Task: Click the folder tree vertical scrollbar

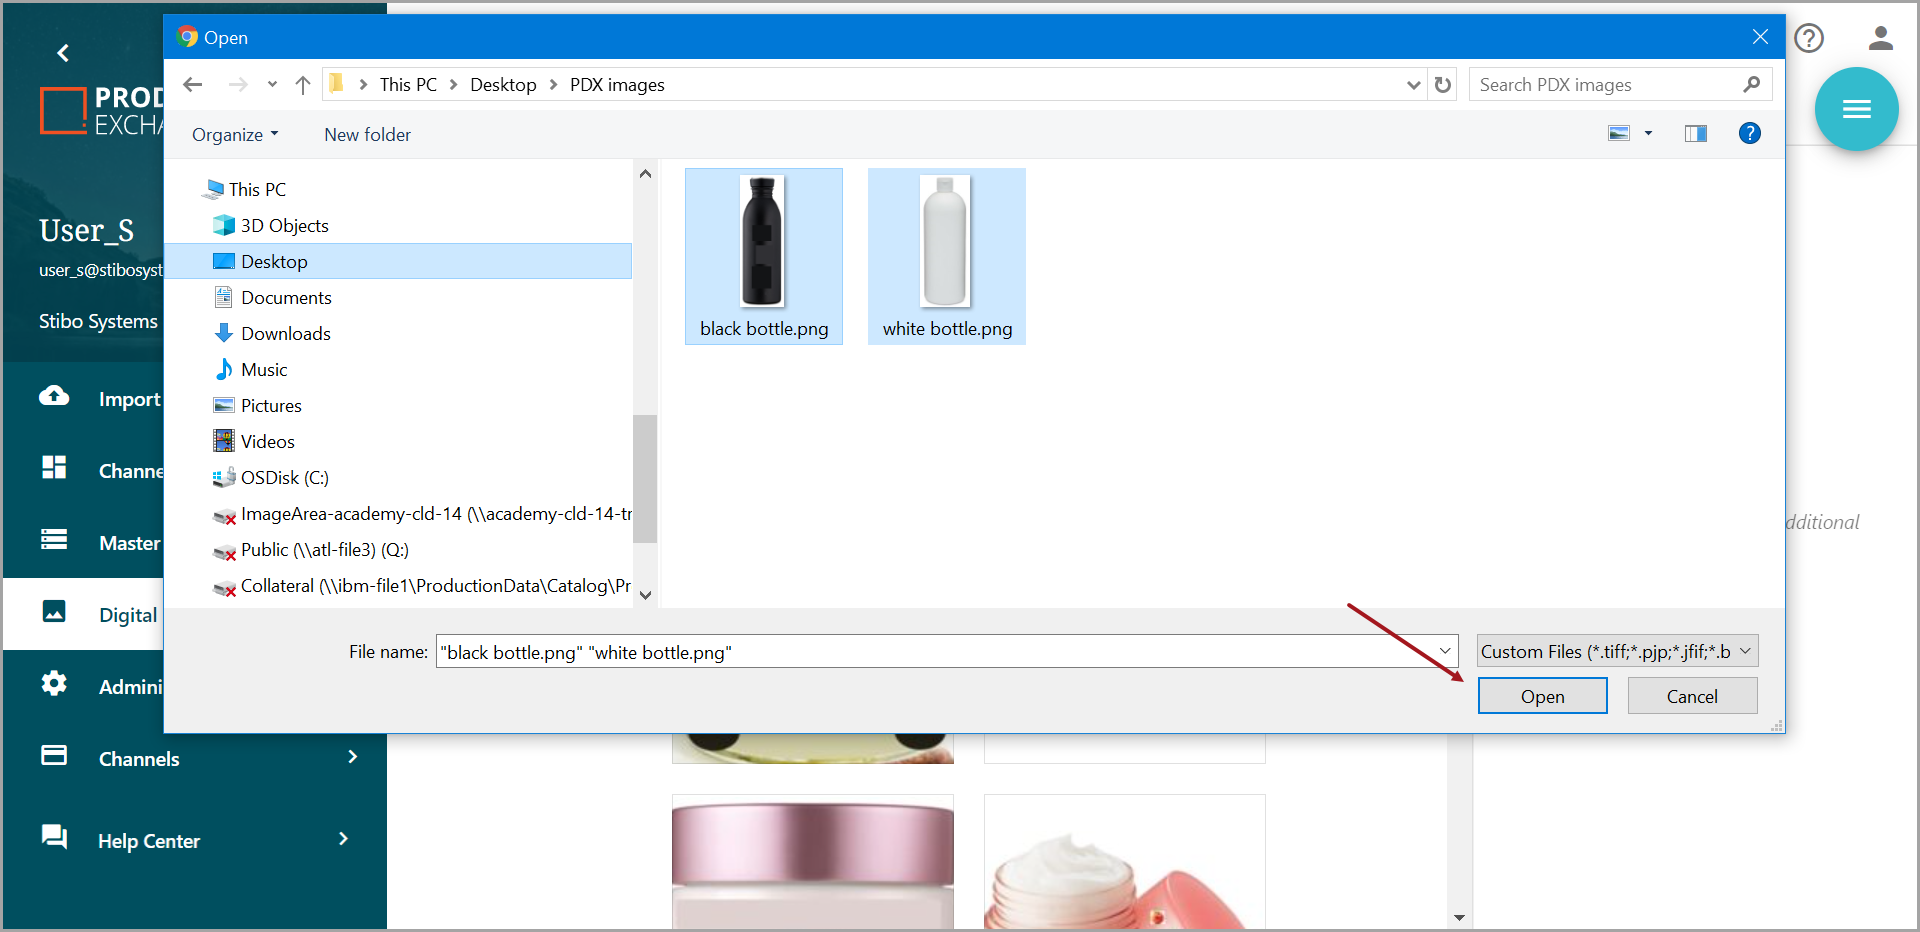Action: click(645, 478)
